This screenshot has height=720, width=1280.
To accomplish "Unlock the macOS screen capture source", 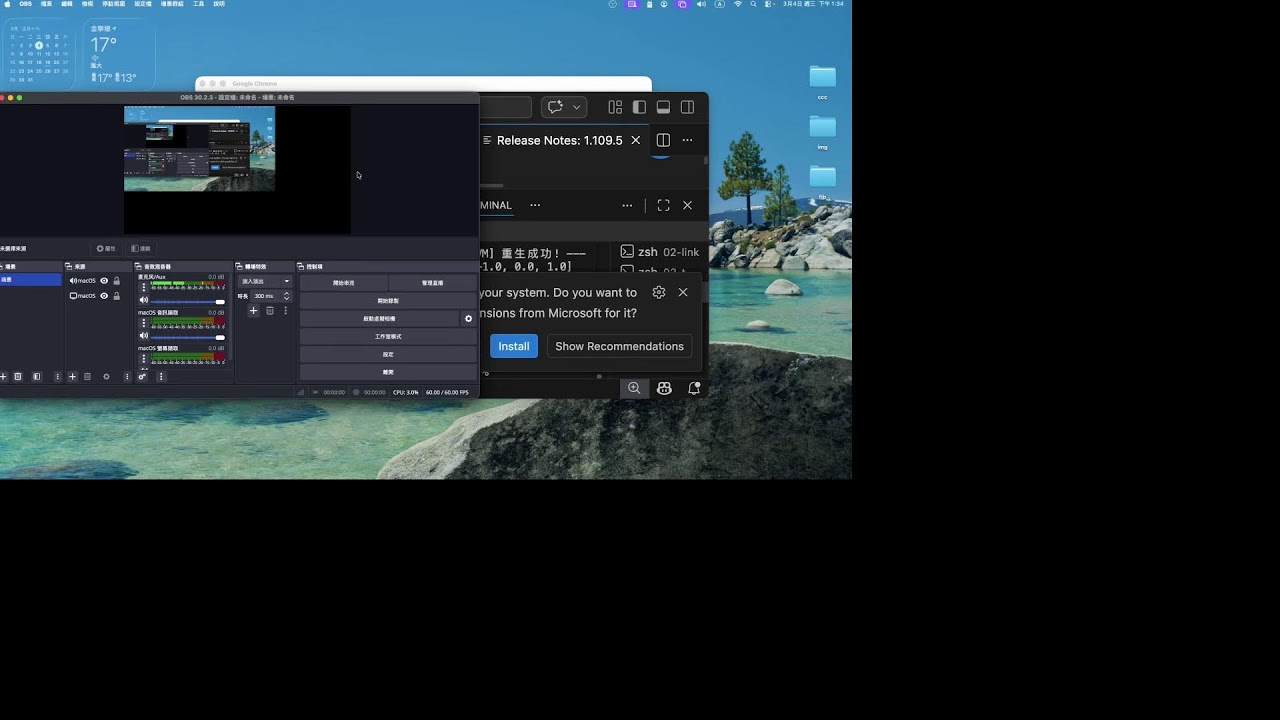I will point(117,296).
